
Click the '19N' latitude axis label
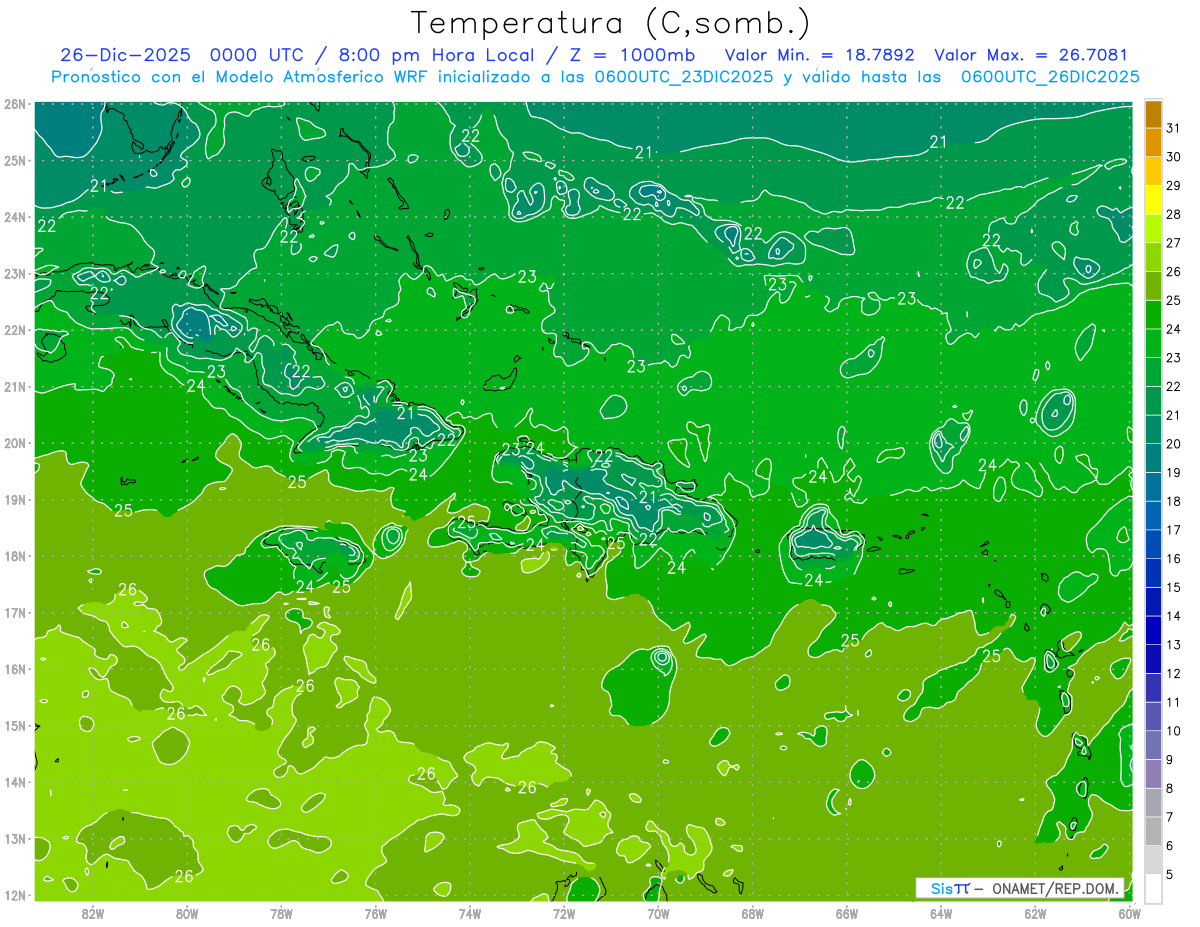point(15,499)
